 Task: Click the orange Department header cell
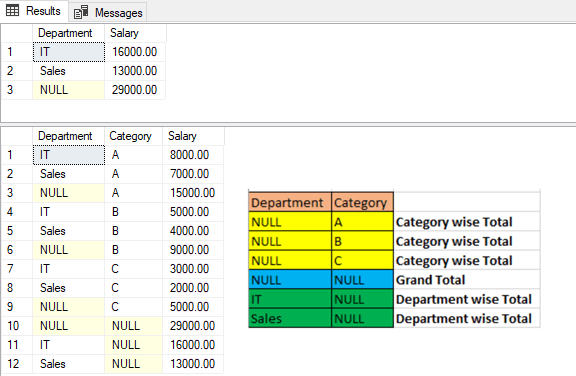[x=290, y=202]
